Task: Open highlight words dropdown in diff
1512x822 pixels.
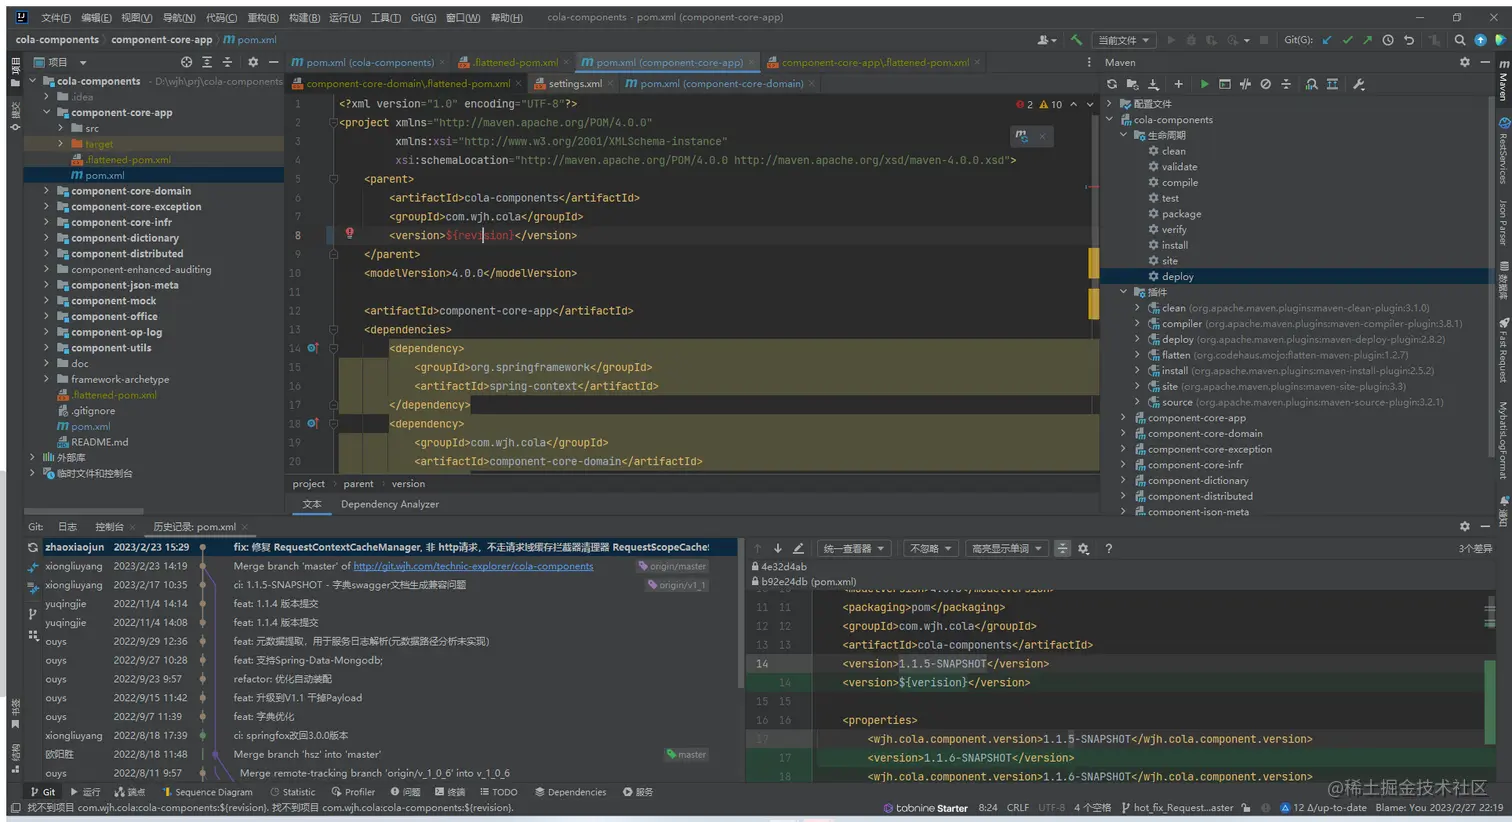Action: tap(1007, 548)
